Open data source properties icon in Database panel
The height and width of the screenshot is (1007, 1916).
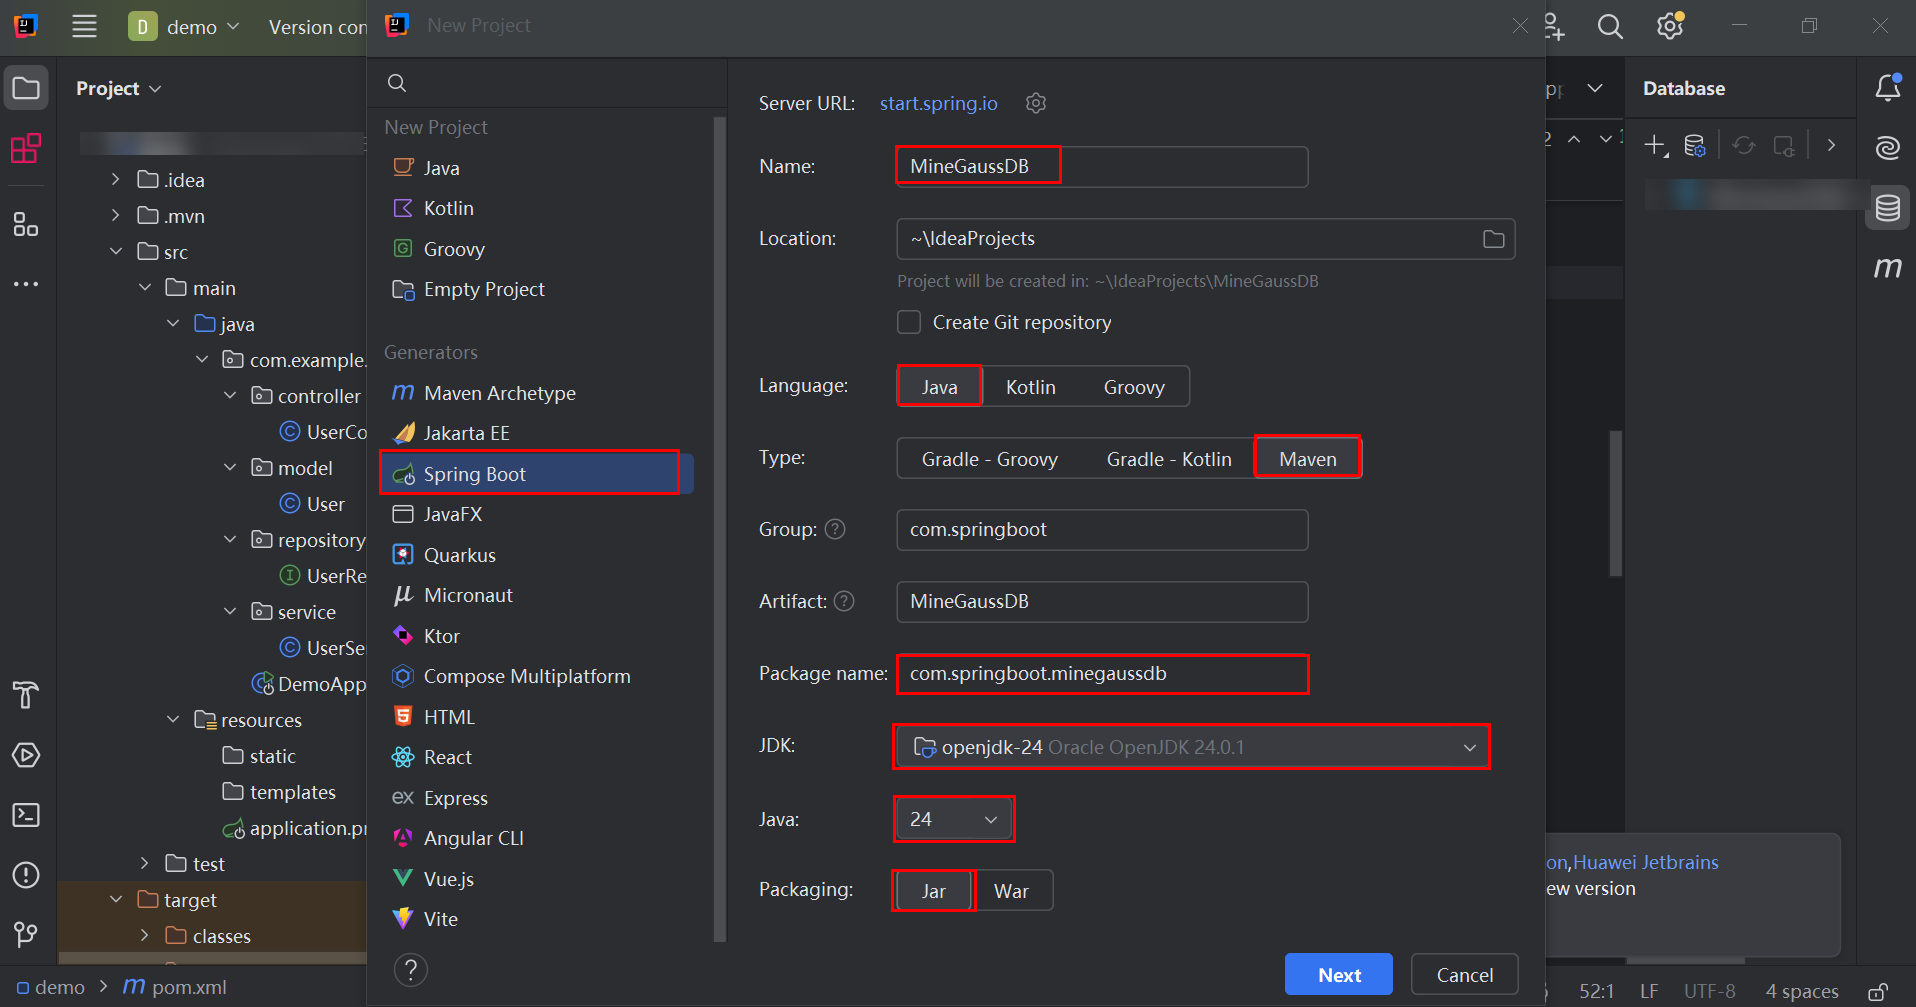point(1695,145)
